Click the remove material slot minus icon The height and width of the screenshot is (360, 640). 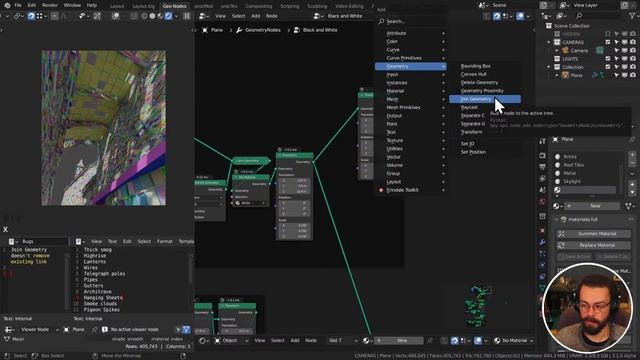pos(632,164)
